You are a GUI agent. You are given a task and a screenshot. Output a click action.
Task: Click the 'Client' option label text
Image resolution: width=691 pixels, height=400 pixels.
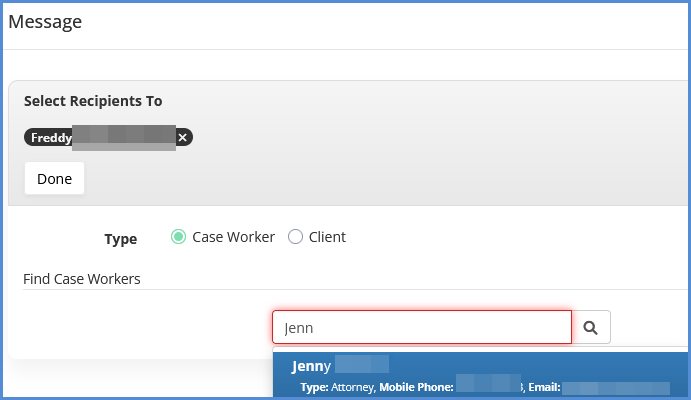point(327,237)
